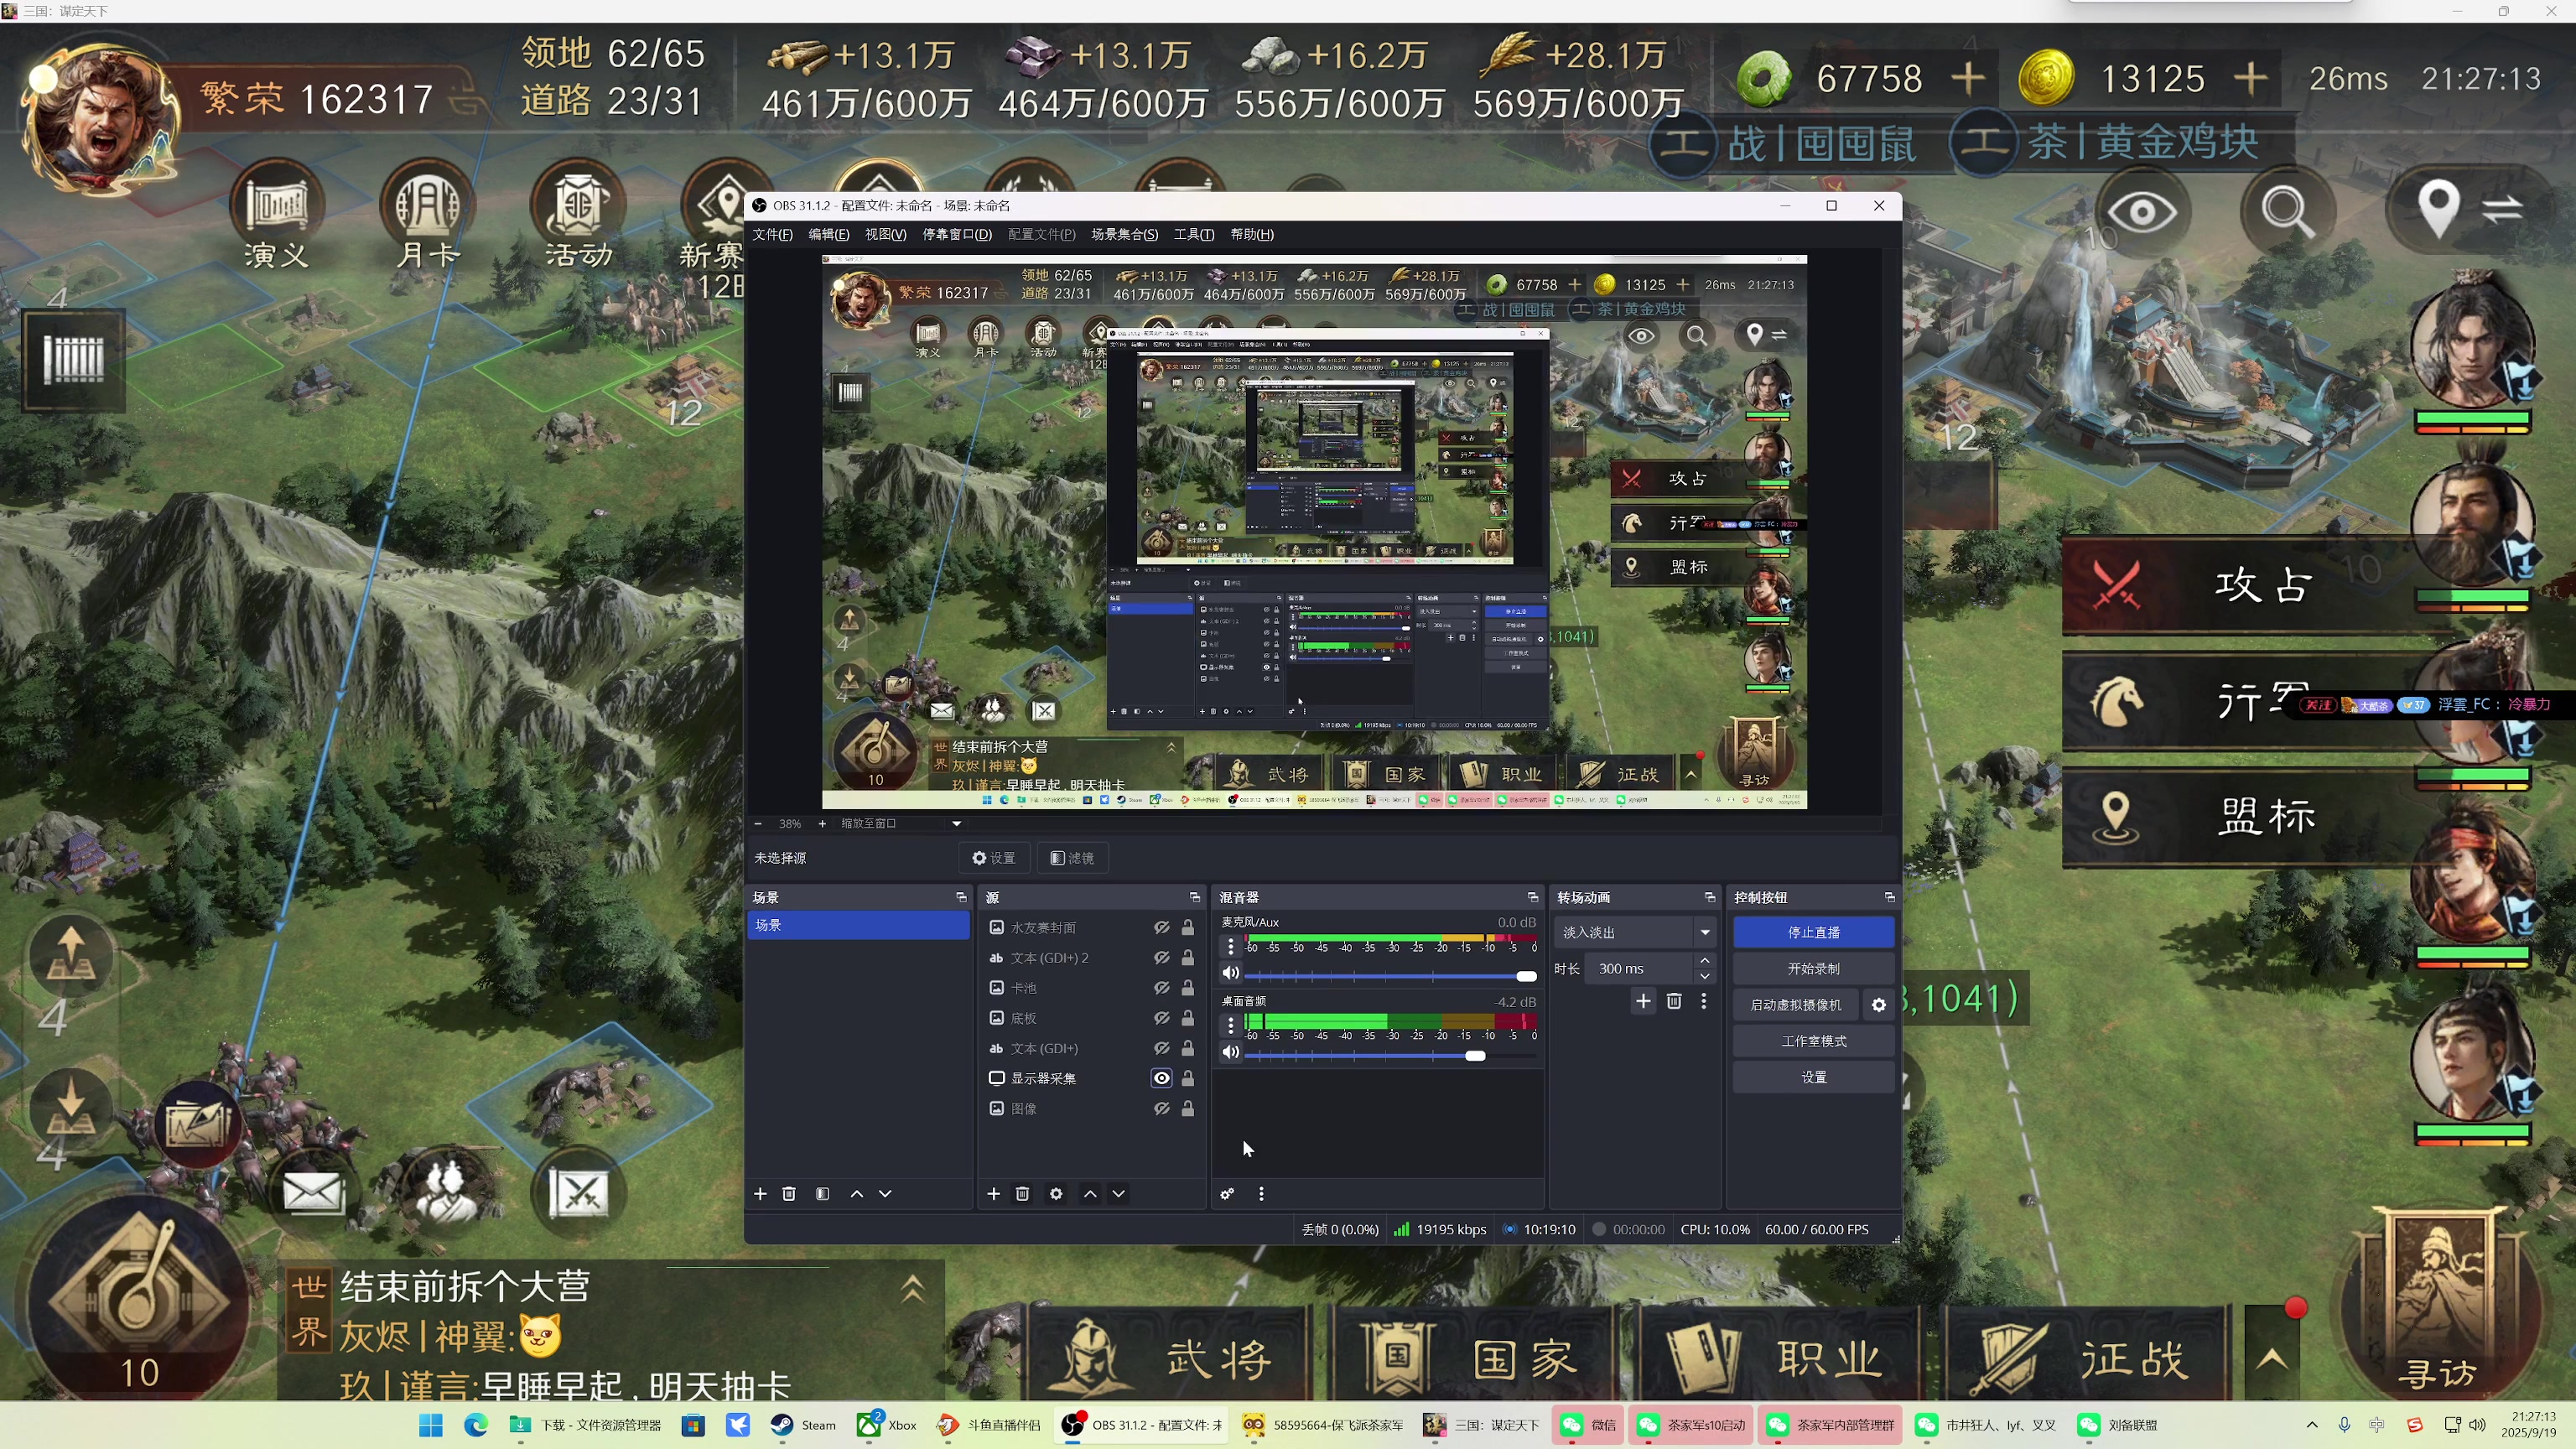Open 麦克风/Aux channel three-dot menu
2576x1449 pixels.
coord(1231,945)
